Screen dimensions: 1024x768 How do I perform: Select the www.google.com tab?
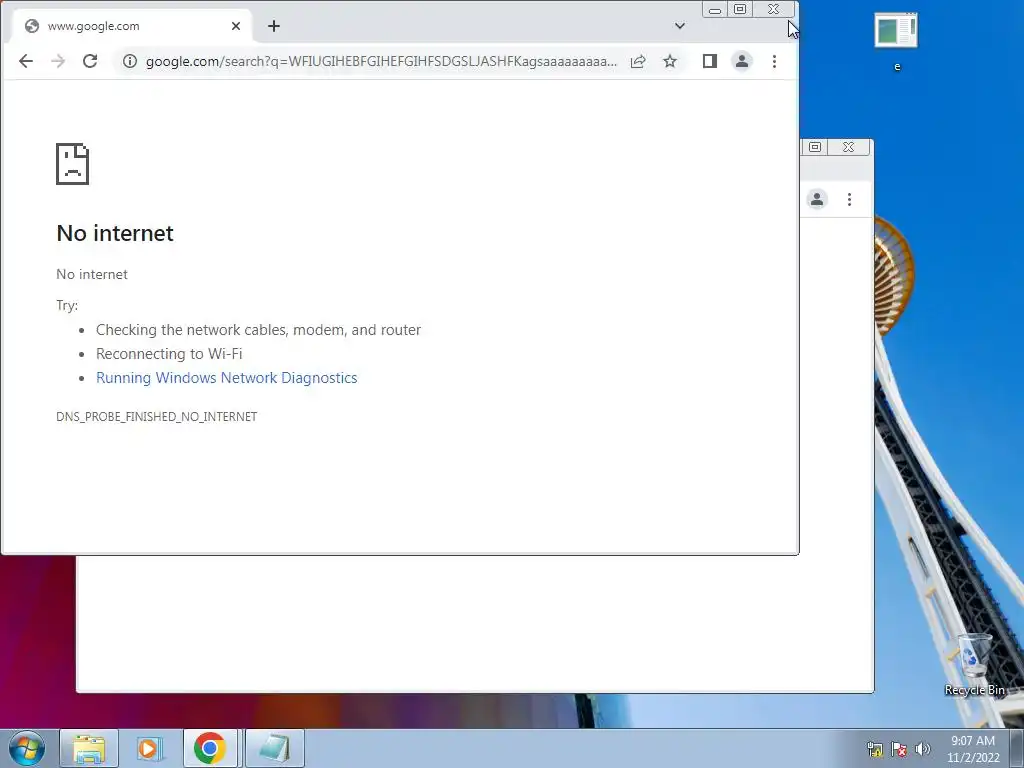[131, 26]
